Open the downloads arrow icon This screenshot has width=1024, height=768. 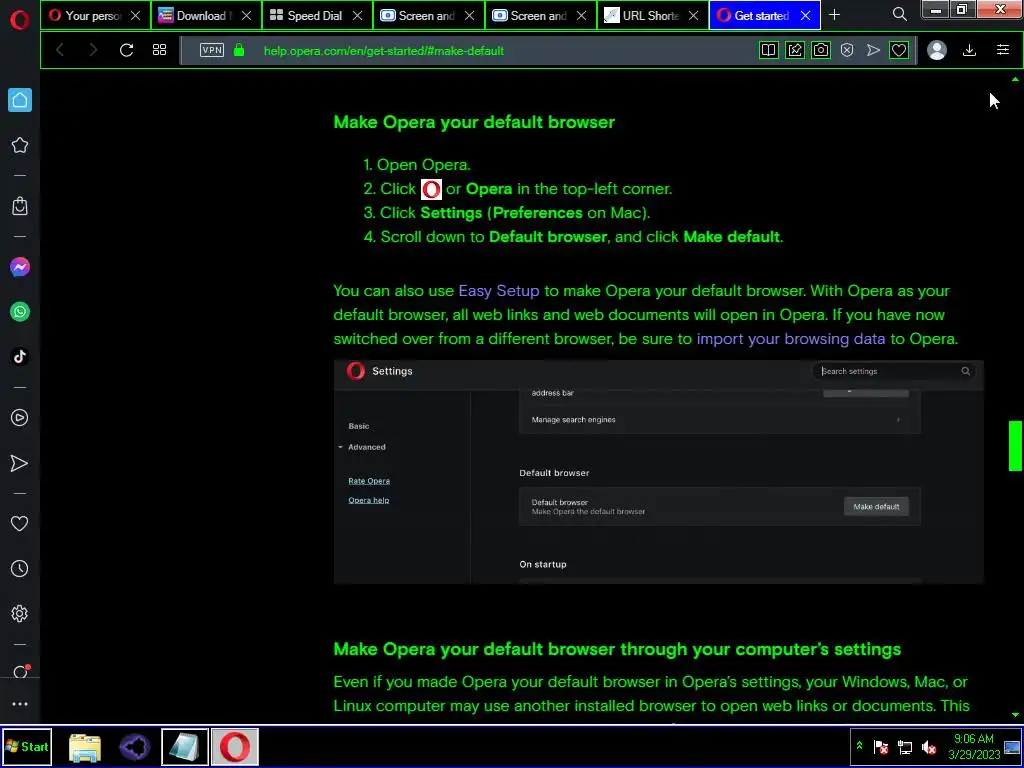coord(970,50)
